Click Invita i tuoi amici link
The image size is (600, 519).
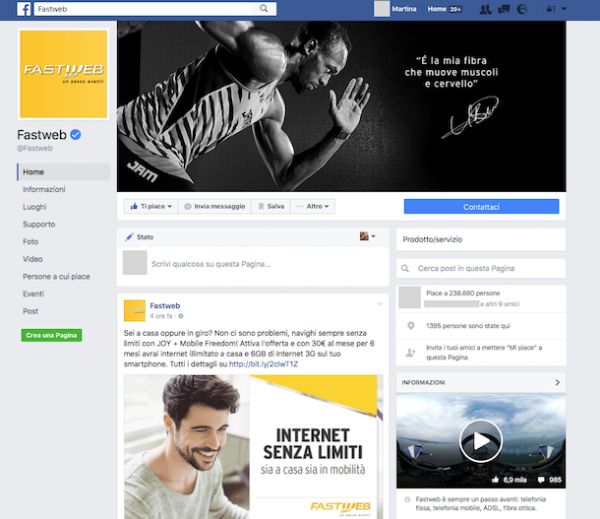pyautogui.click(x=484, y=352)
